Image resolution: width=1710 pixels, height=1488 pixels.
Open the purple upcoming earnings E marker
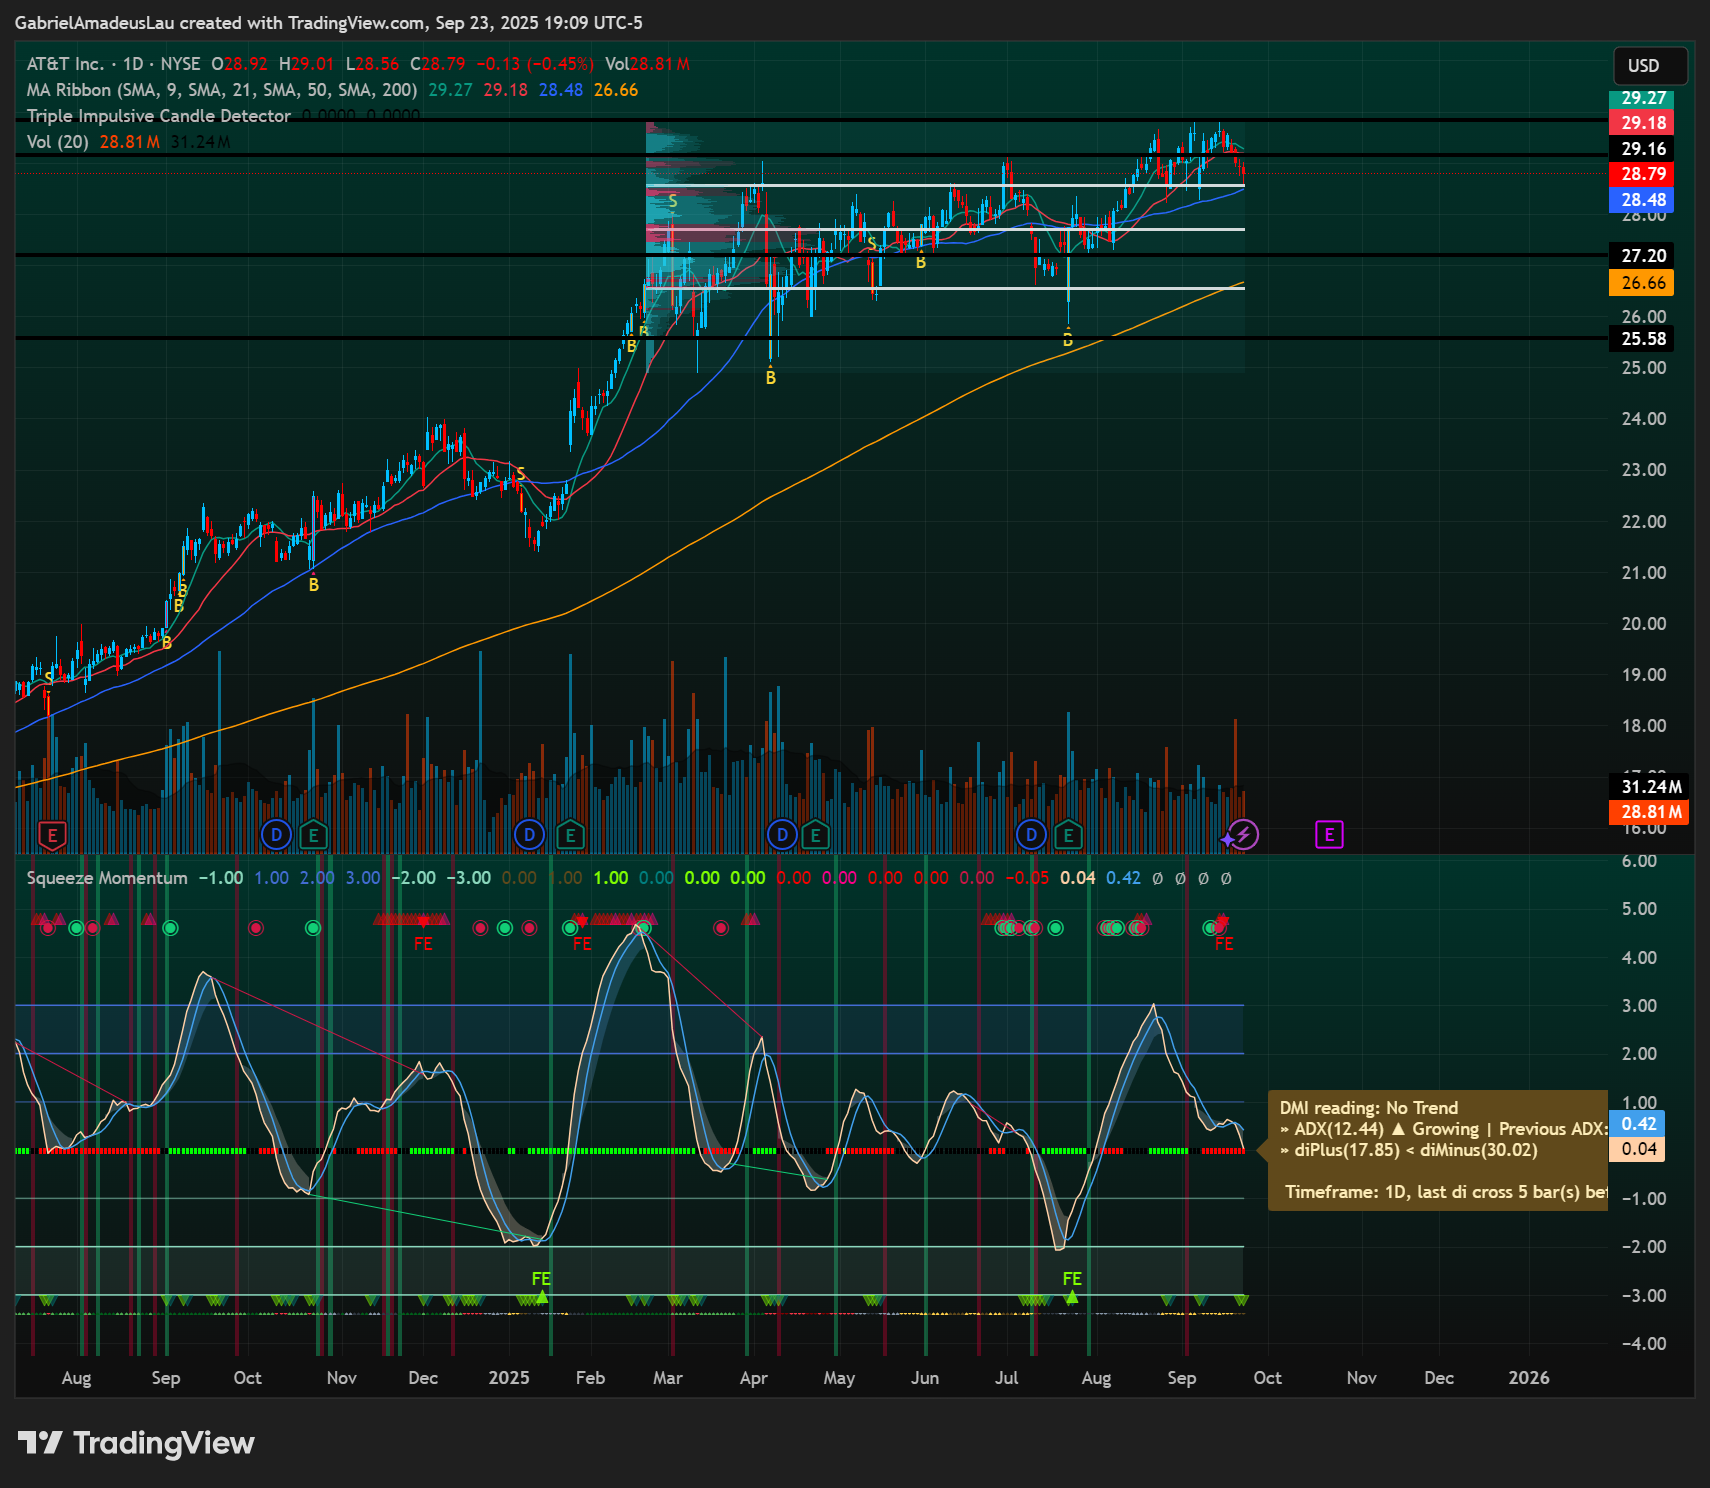pyautogui.click(x=1329, y=834)
